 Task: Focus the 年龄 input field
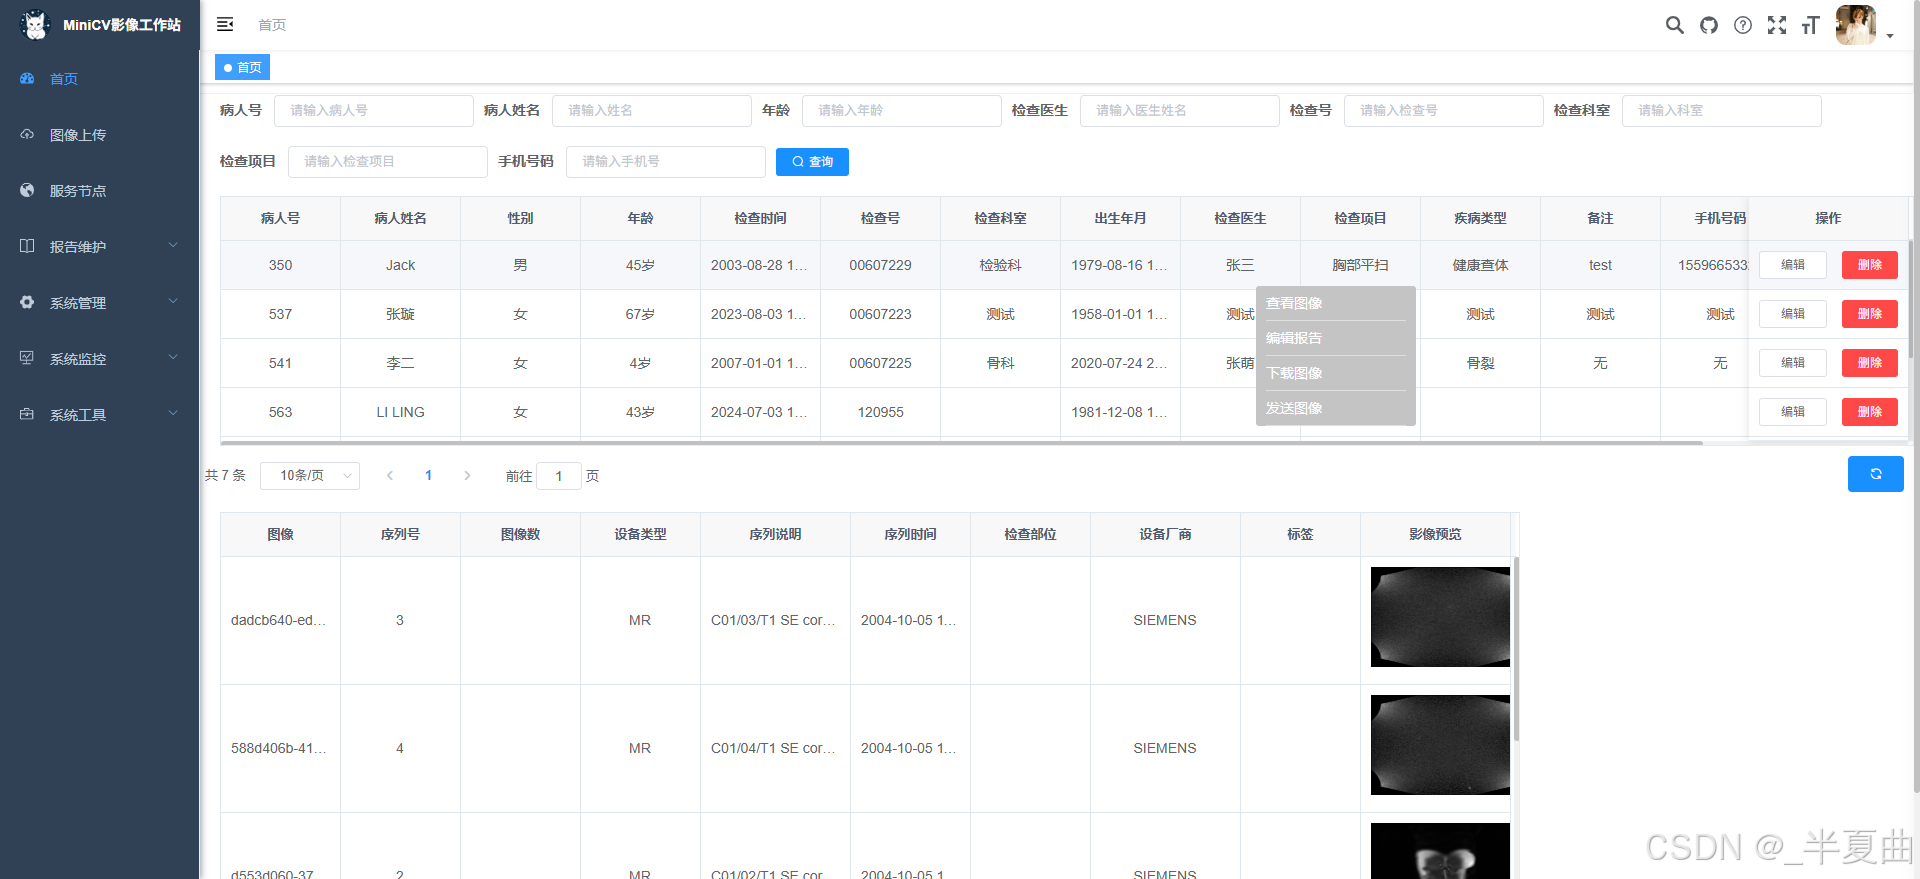pyautogui.click(x=902, y=111)
